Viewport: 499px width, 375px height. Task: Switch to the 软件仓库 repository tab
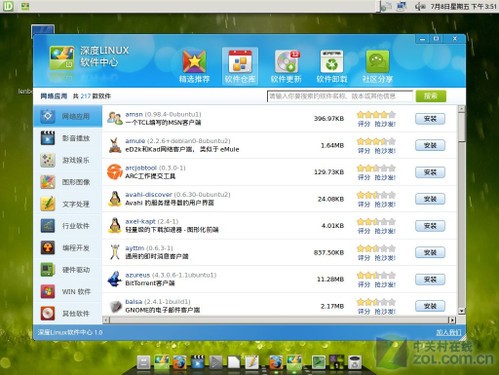tap(240, 66)
